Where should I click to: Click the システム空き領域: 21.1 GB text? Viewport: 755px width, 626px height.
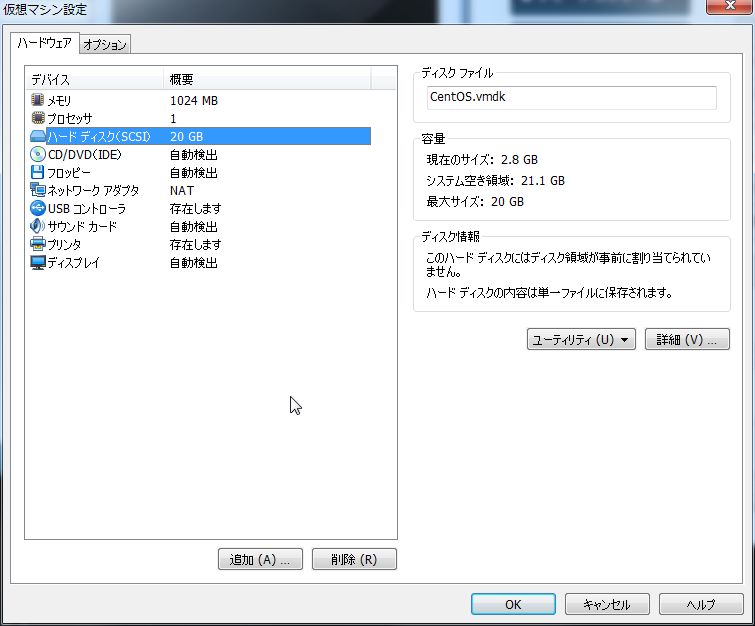point(495,181)
